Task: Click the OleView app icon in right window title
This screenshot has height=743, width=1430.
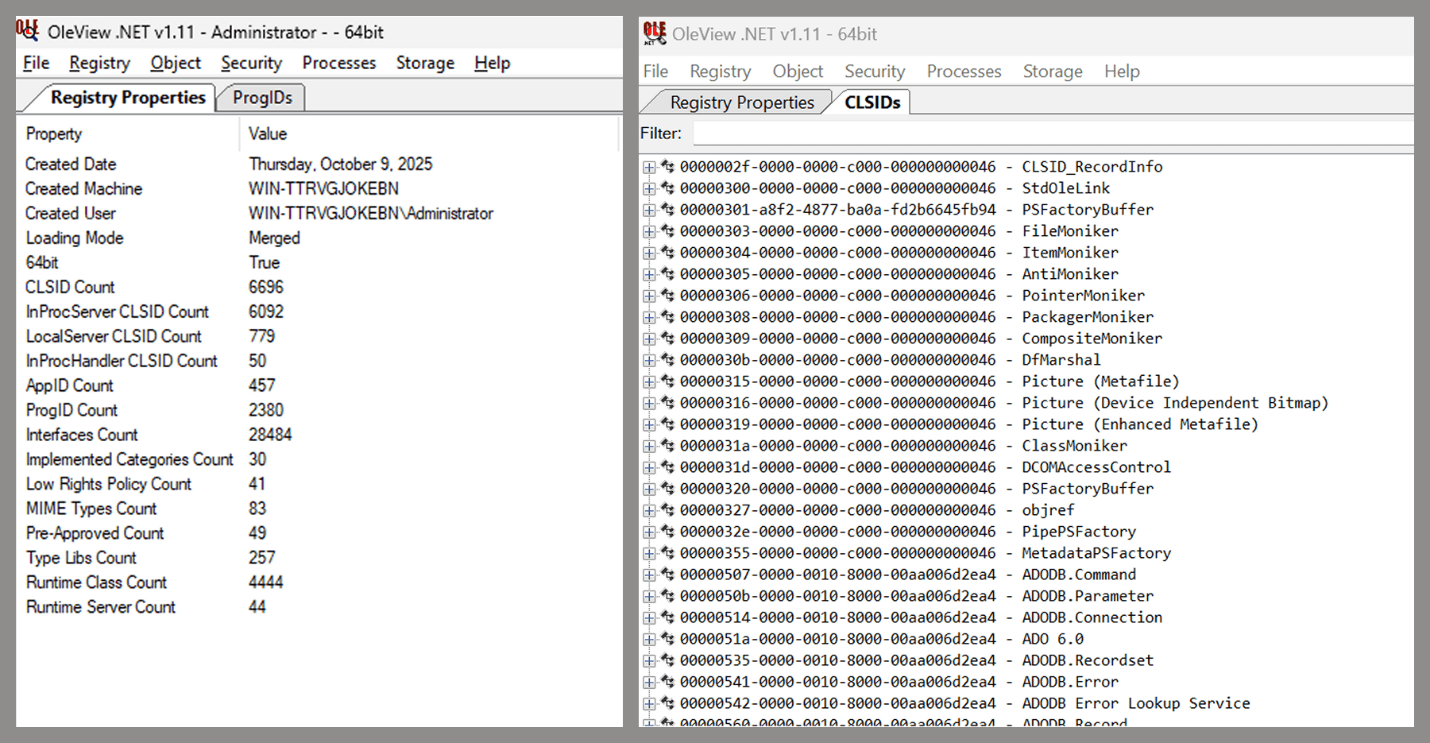Action: pyautogui.click(x=655, y=33)
